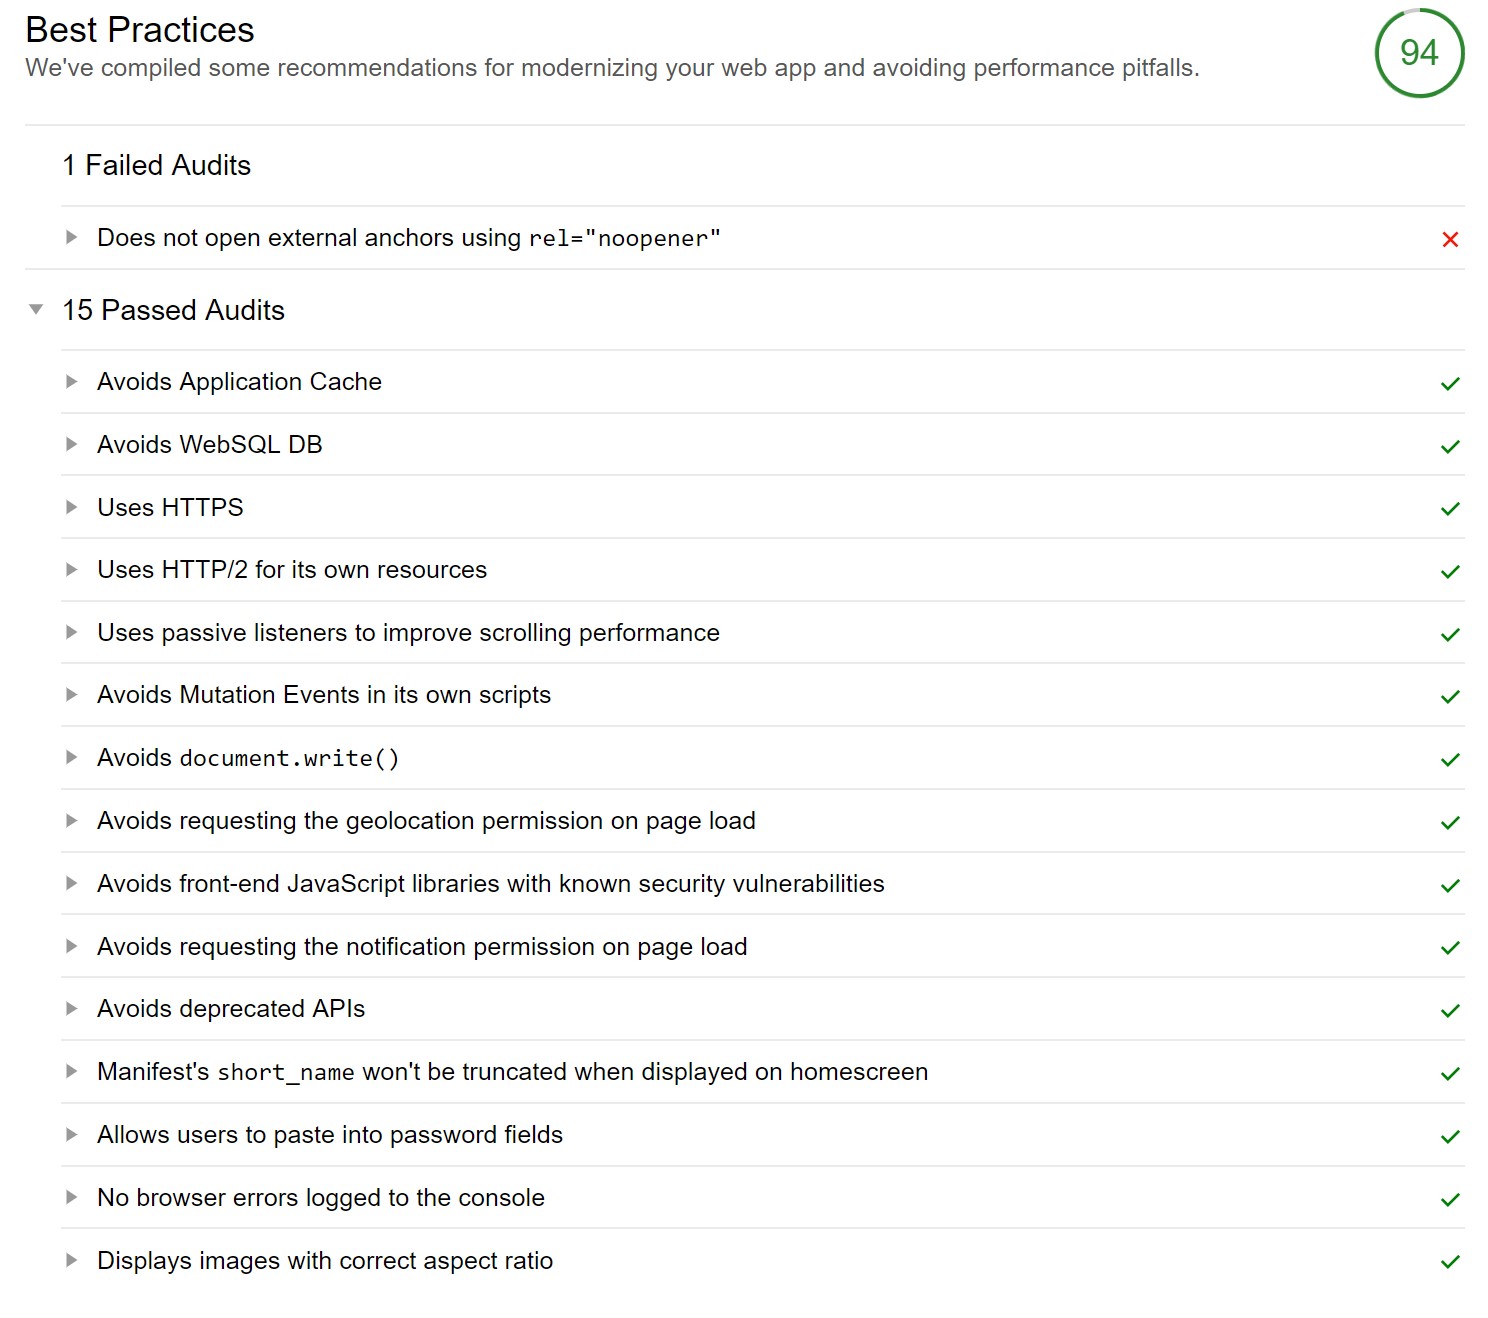Expand the passive listeners audit arrow
1488x1318 pixels.
(x=71, y=632)
